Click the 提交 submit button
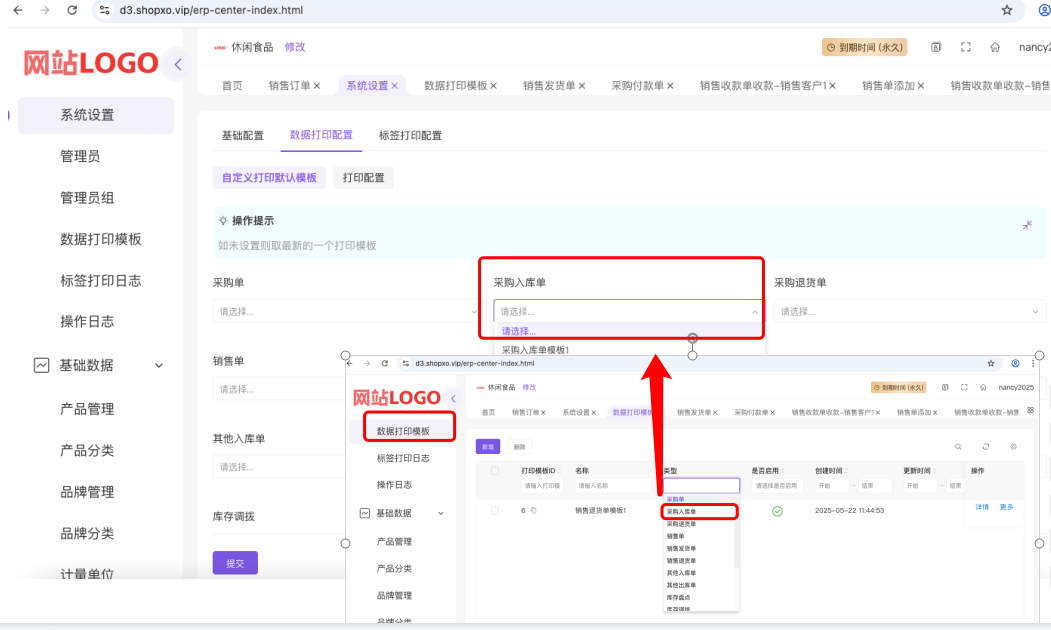This screenshot has height=630, width=1051. [235, 563]
